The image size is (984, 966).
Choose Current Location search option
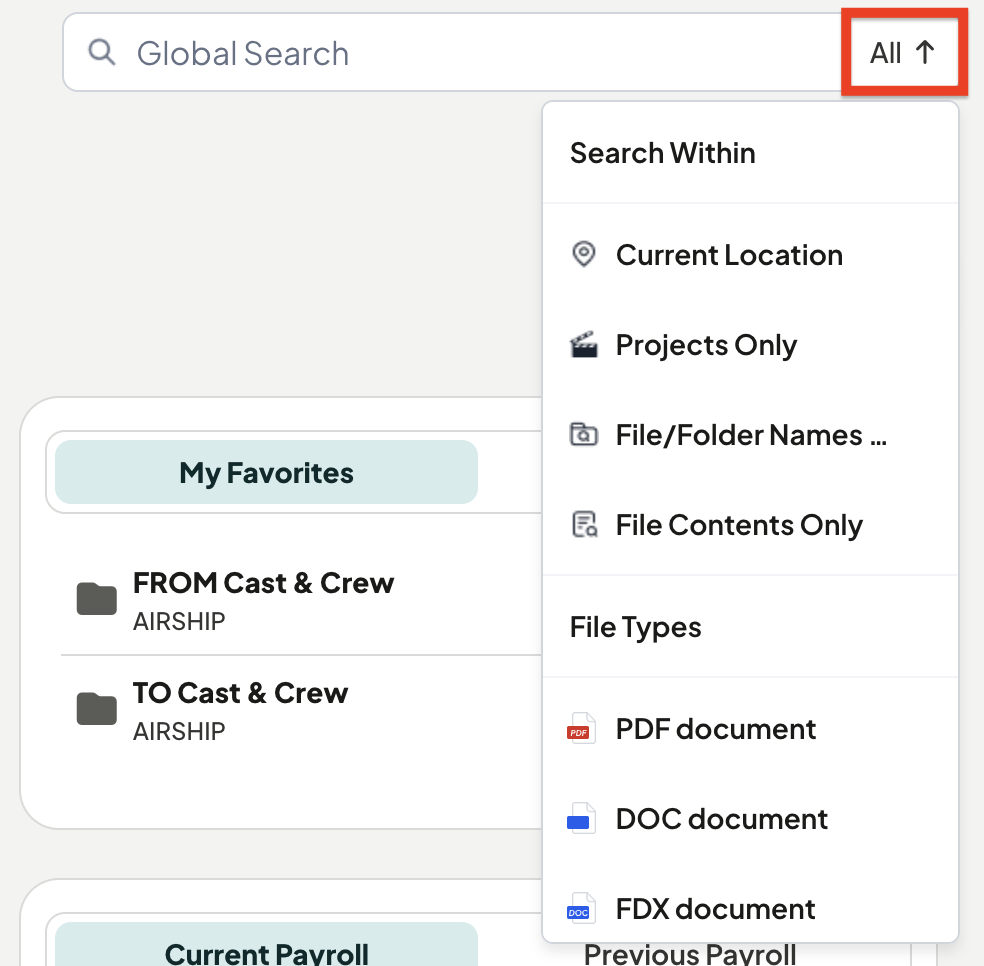tap(751, 255)
